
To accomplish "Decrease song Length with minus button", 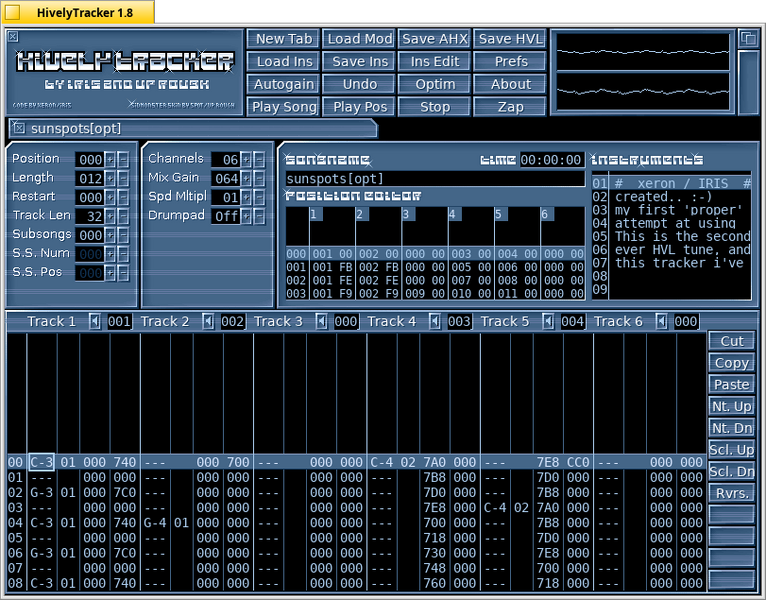I will point(123,178).
